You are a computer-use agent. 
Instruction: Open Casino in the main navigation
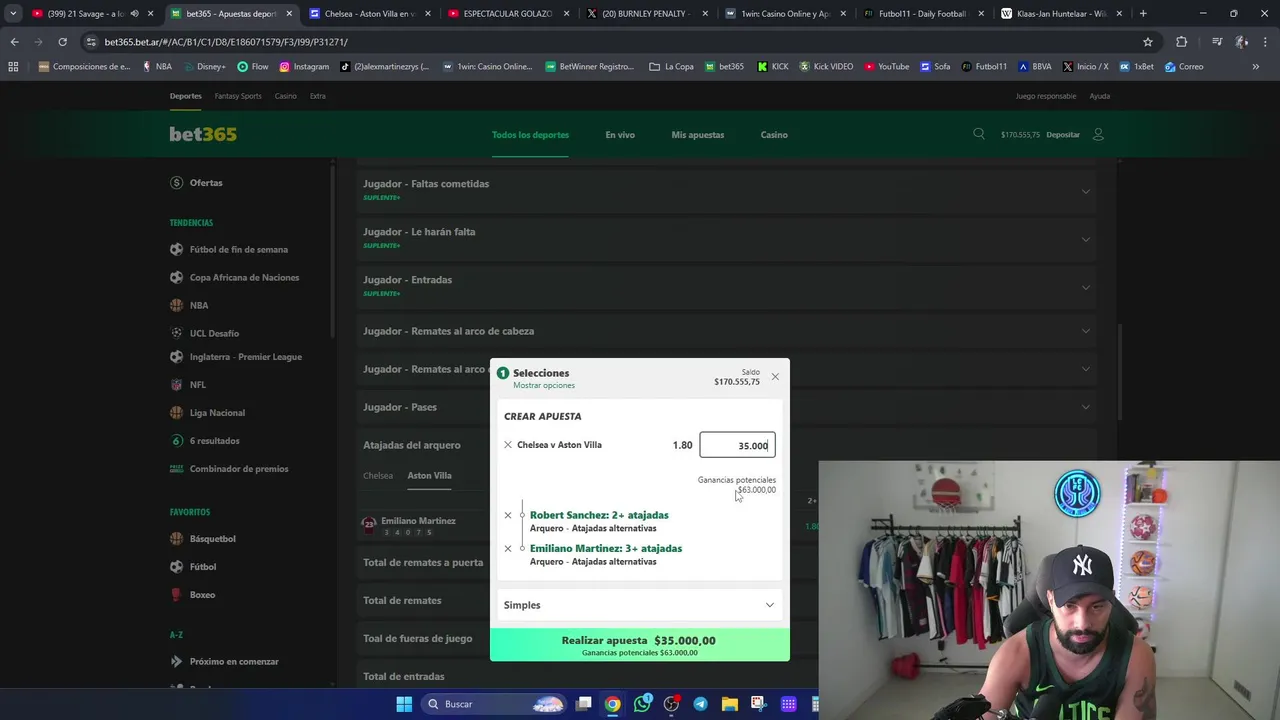pyautogui.click(x=774, y=135)
